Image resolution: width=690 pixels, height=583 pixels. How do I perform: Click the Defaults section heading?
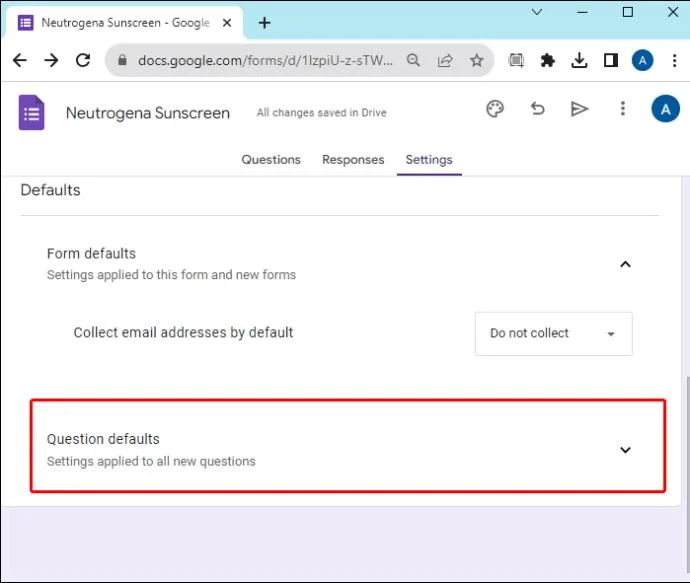pyautogui.click(x=51, y=190)
